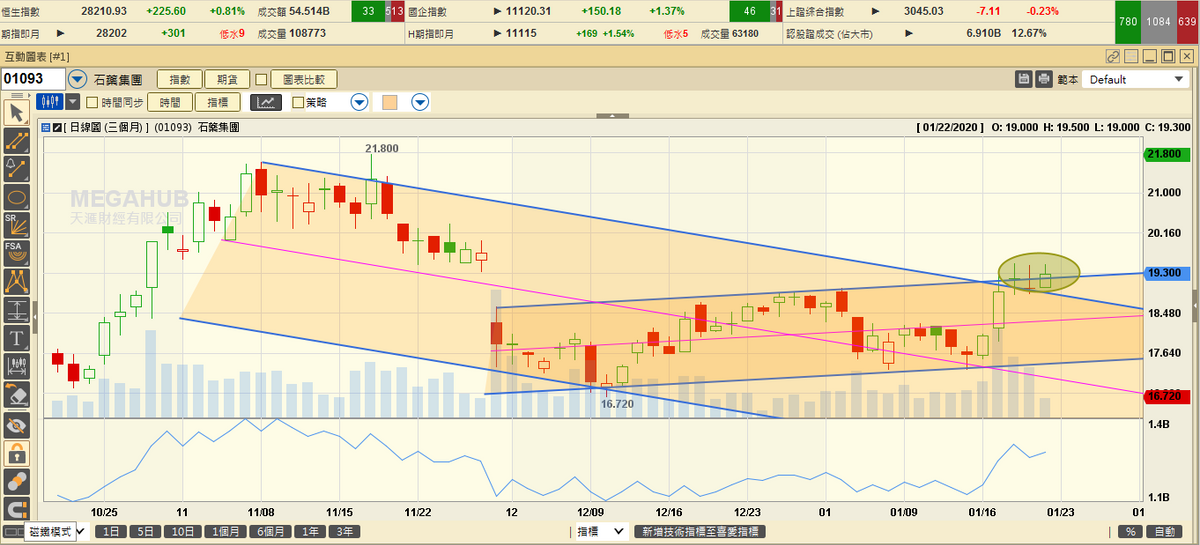Image resolution: width=1200 pixels, height=545 pixels.
Task: Click the orange color swatch
Action: pyautogui.click(x=390, y=102)
